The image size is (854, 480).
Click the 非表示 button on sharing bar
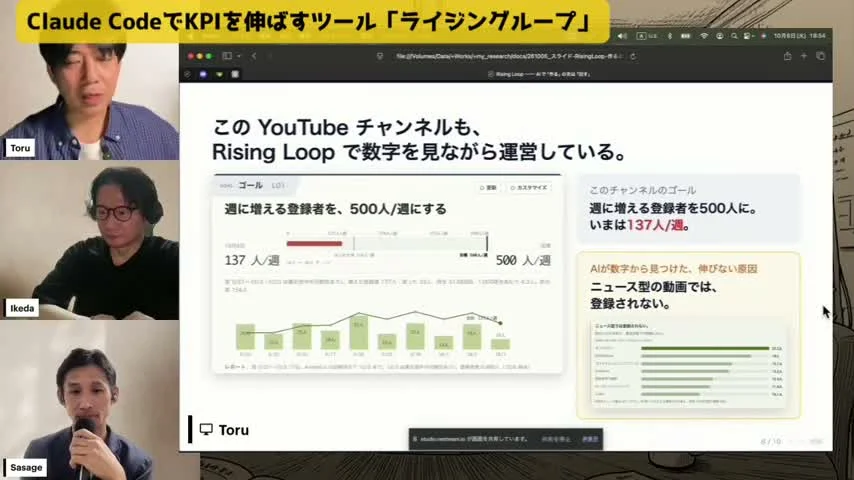coord(590,439)
